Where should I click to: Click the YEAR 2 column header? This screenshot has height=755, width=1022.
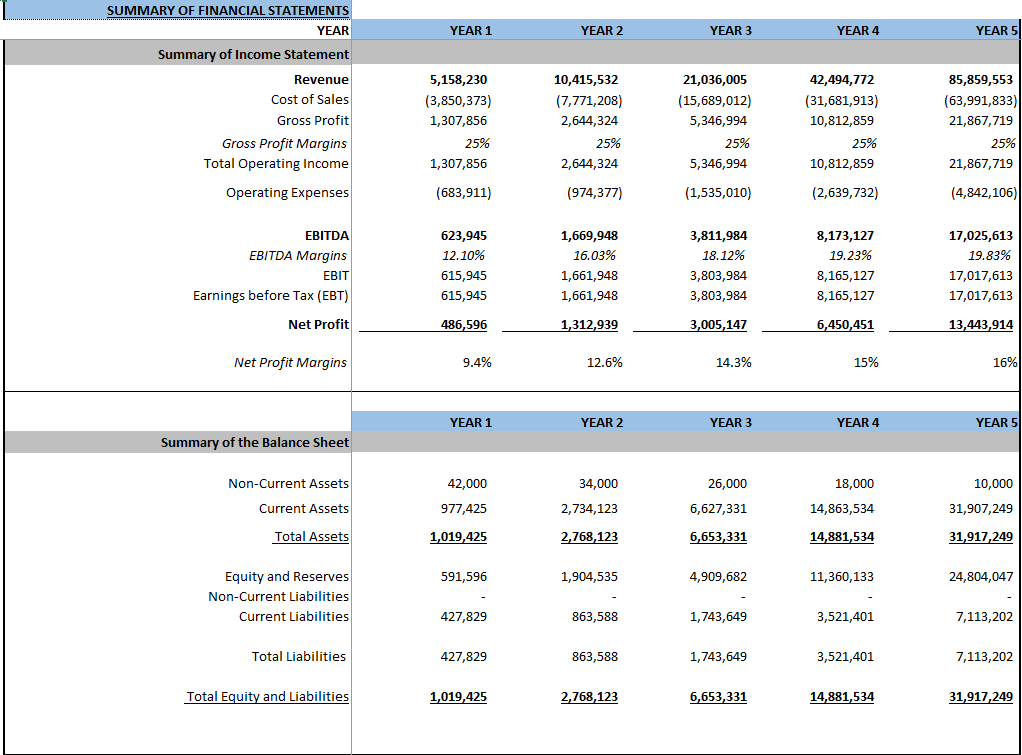(599, 30)
